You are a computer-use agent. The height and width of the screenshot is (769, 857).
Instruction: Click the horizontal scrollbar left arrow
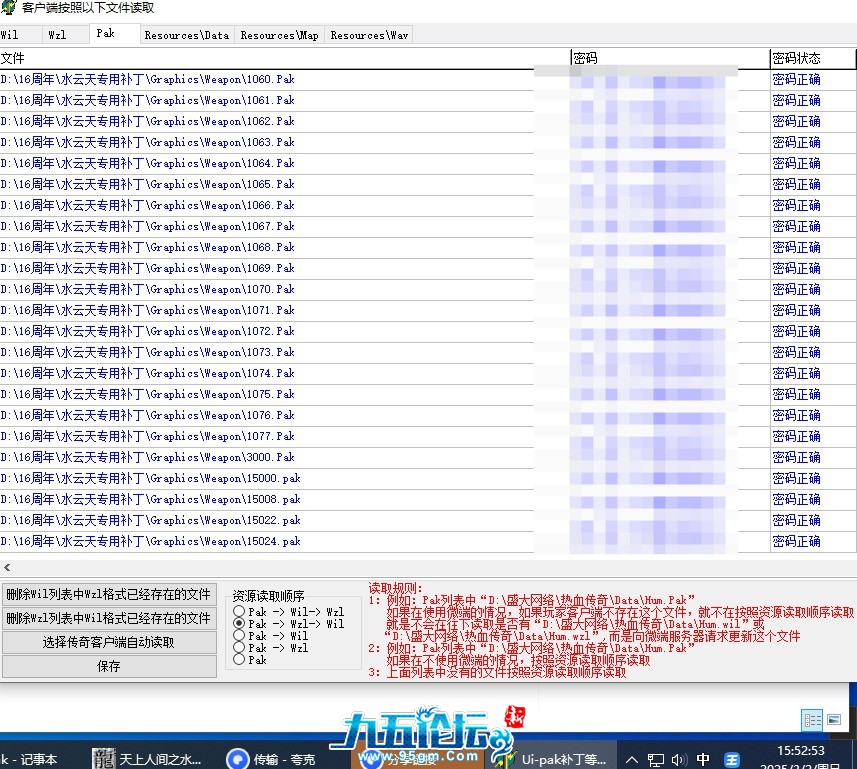[x=7, y=567]
